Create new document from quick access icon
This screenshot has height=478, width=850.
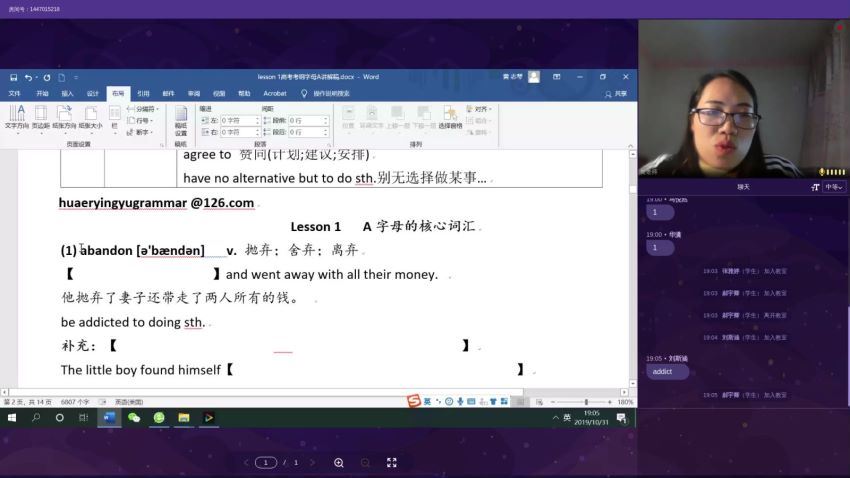pos(61,77)
